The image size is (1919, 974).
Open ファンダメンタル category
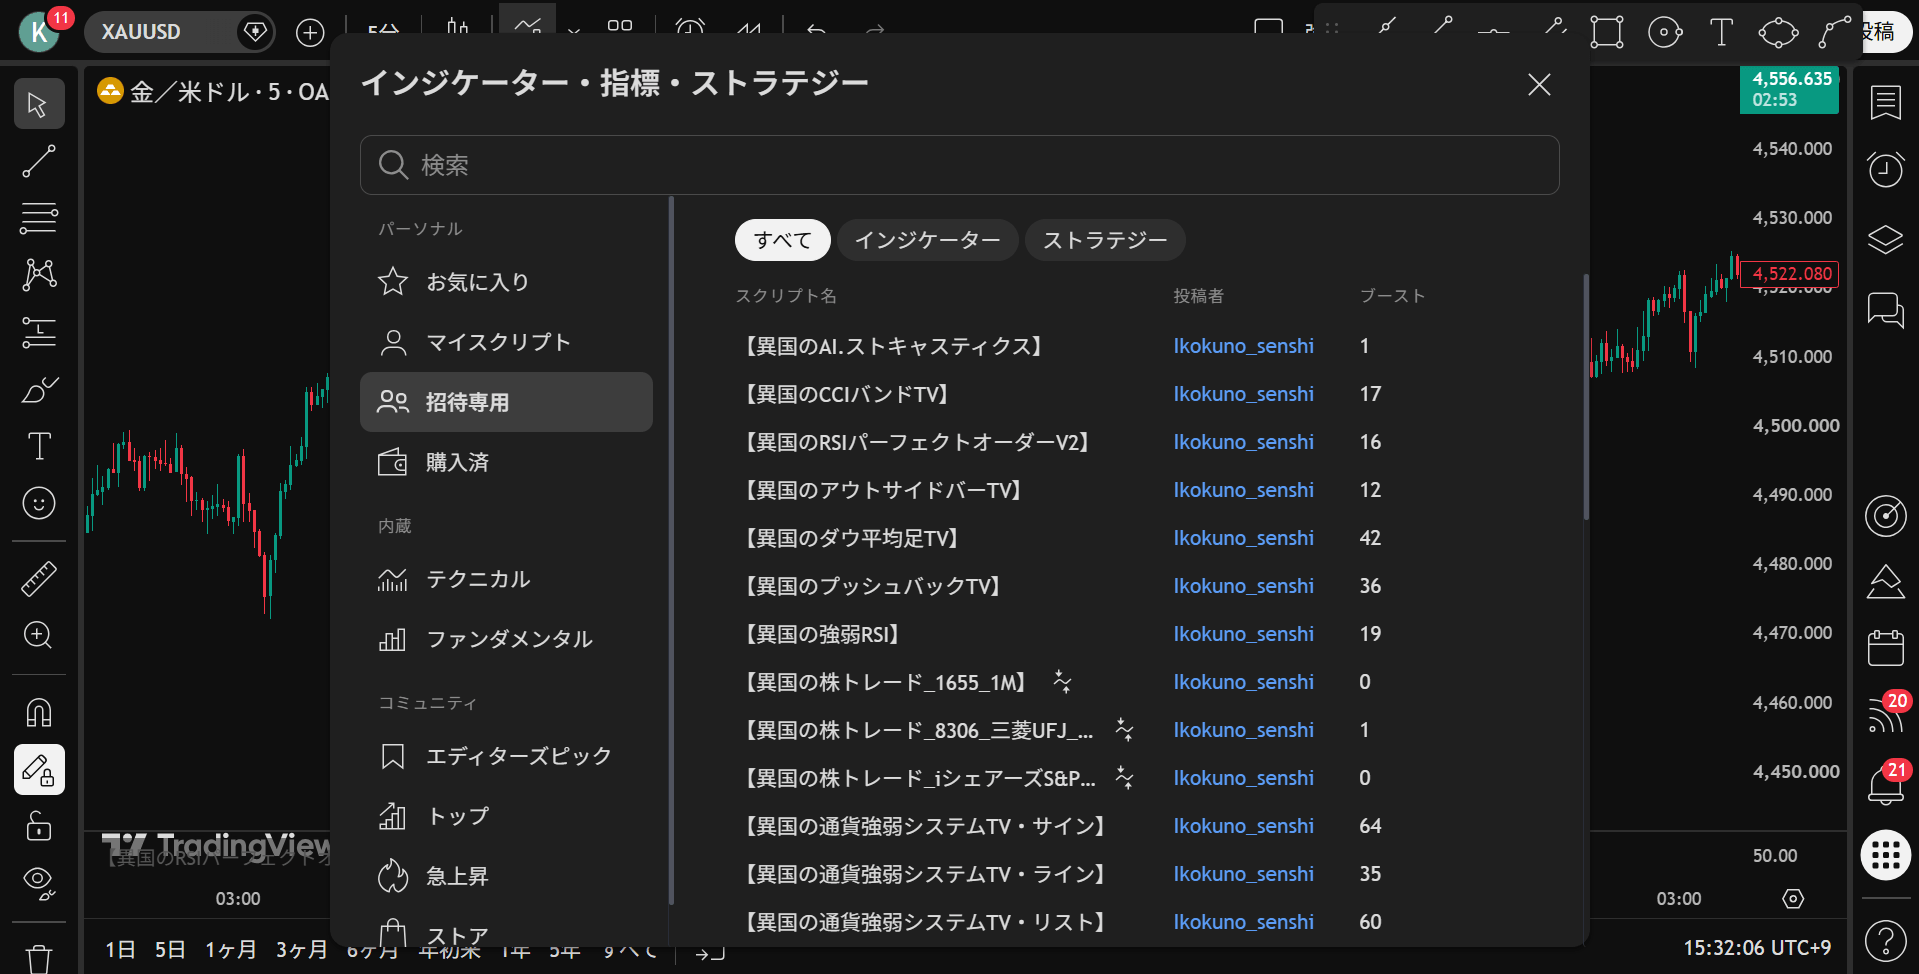pos(506,639)
